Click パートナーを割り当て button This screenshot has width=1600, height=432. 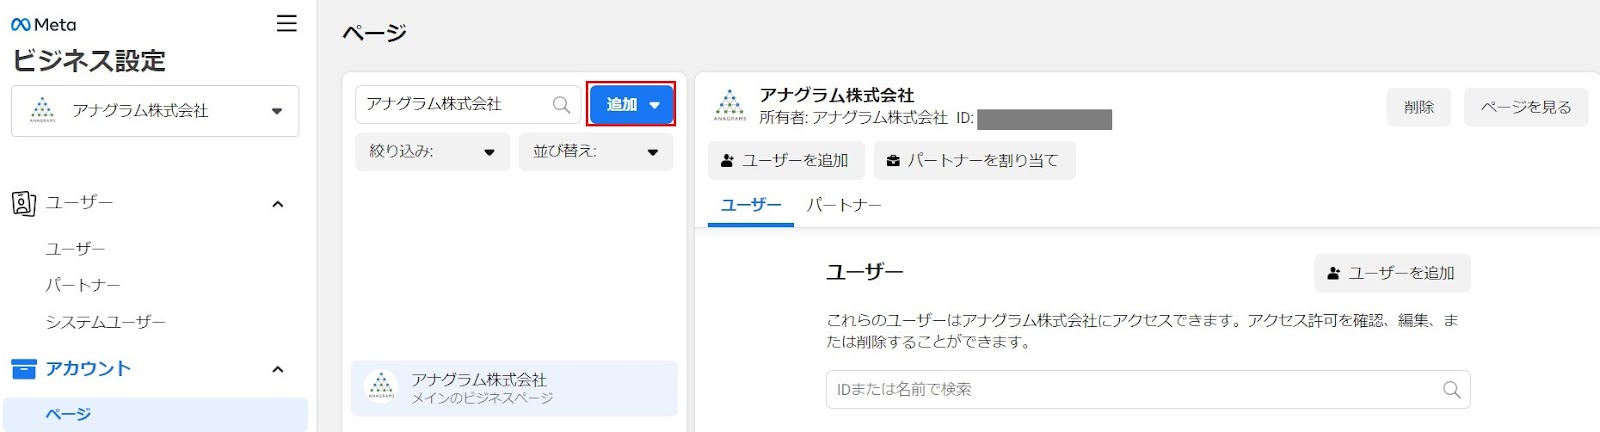tap(974, 160)
